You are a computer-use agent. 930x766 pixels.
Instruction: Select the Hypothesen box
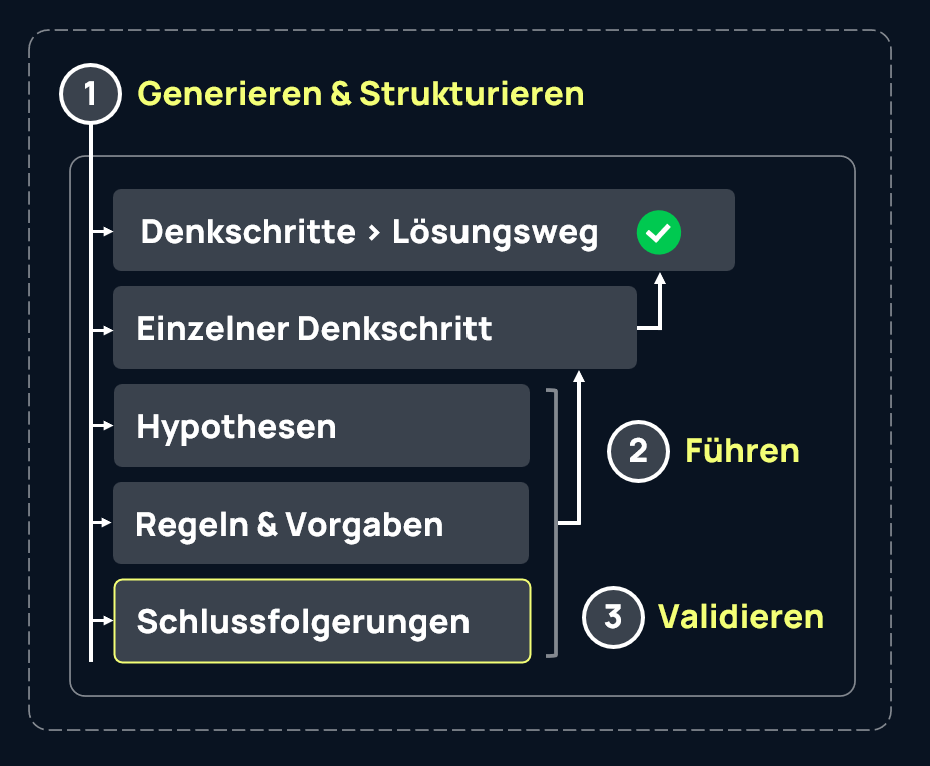321,426
